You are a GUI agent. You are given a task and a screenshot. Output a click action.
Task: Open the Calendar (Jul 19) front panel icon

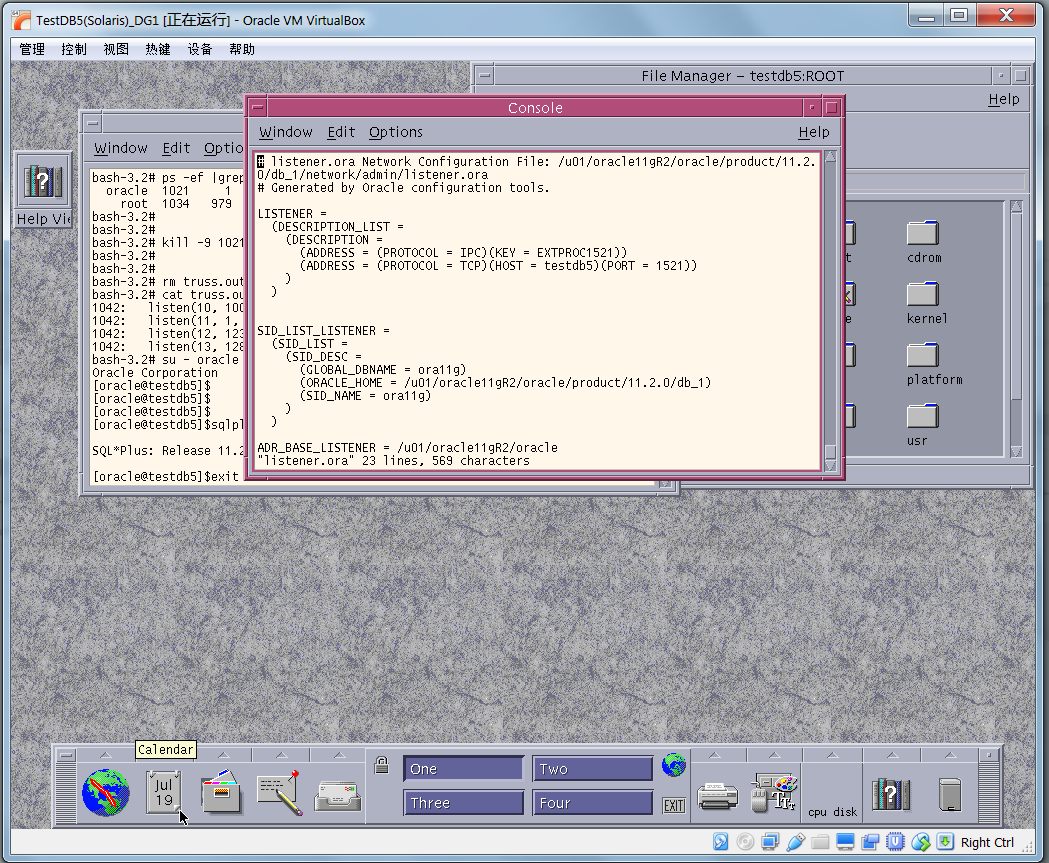pyautogui.click(x=163, y=793)
